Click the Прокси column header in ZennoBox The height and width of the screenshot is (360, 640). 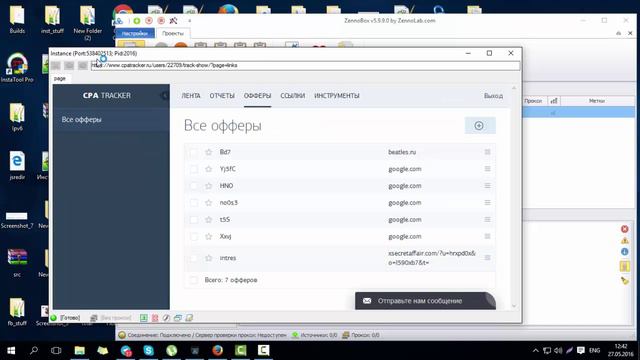click(x=533, y=100)
